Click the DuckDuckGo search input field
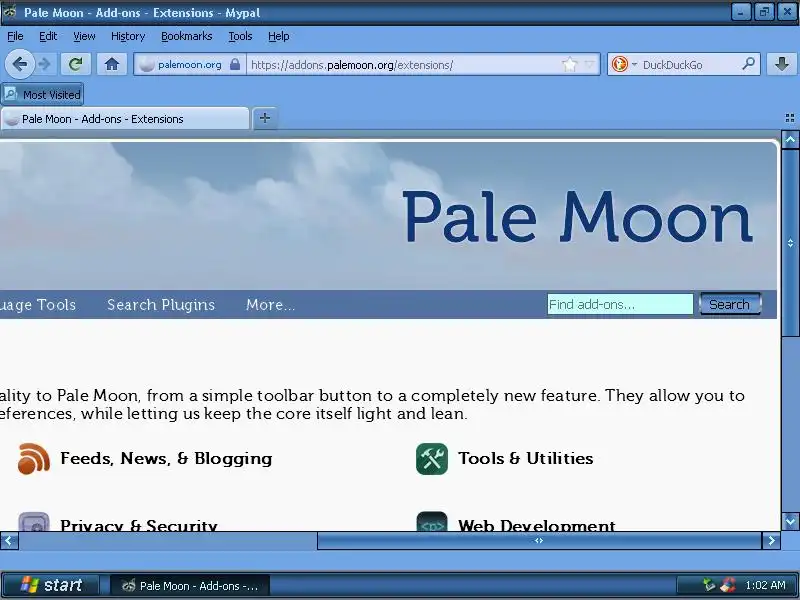 [x=689, y=65]
